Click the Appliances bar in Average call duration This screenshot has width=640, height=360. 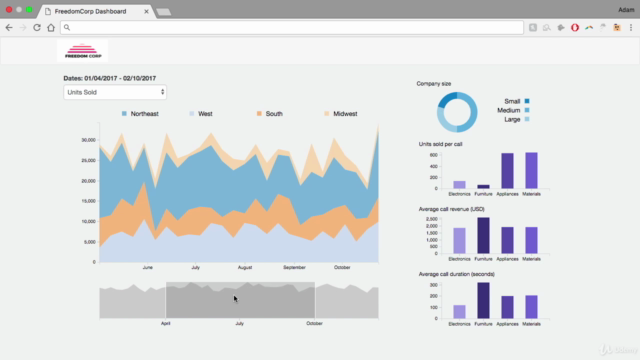coord(507,307)
